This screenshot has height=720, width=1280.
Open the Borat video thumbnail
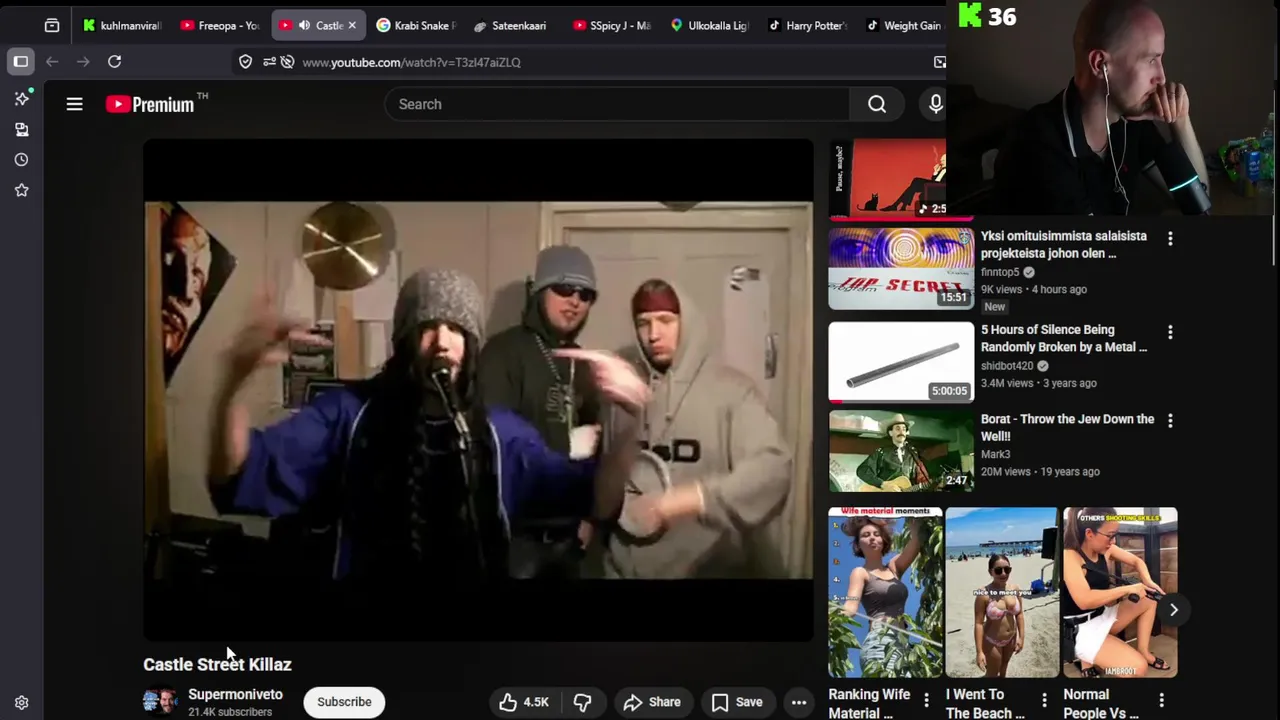pyautogui.click(x=901, y=451)
